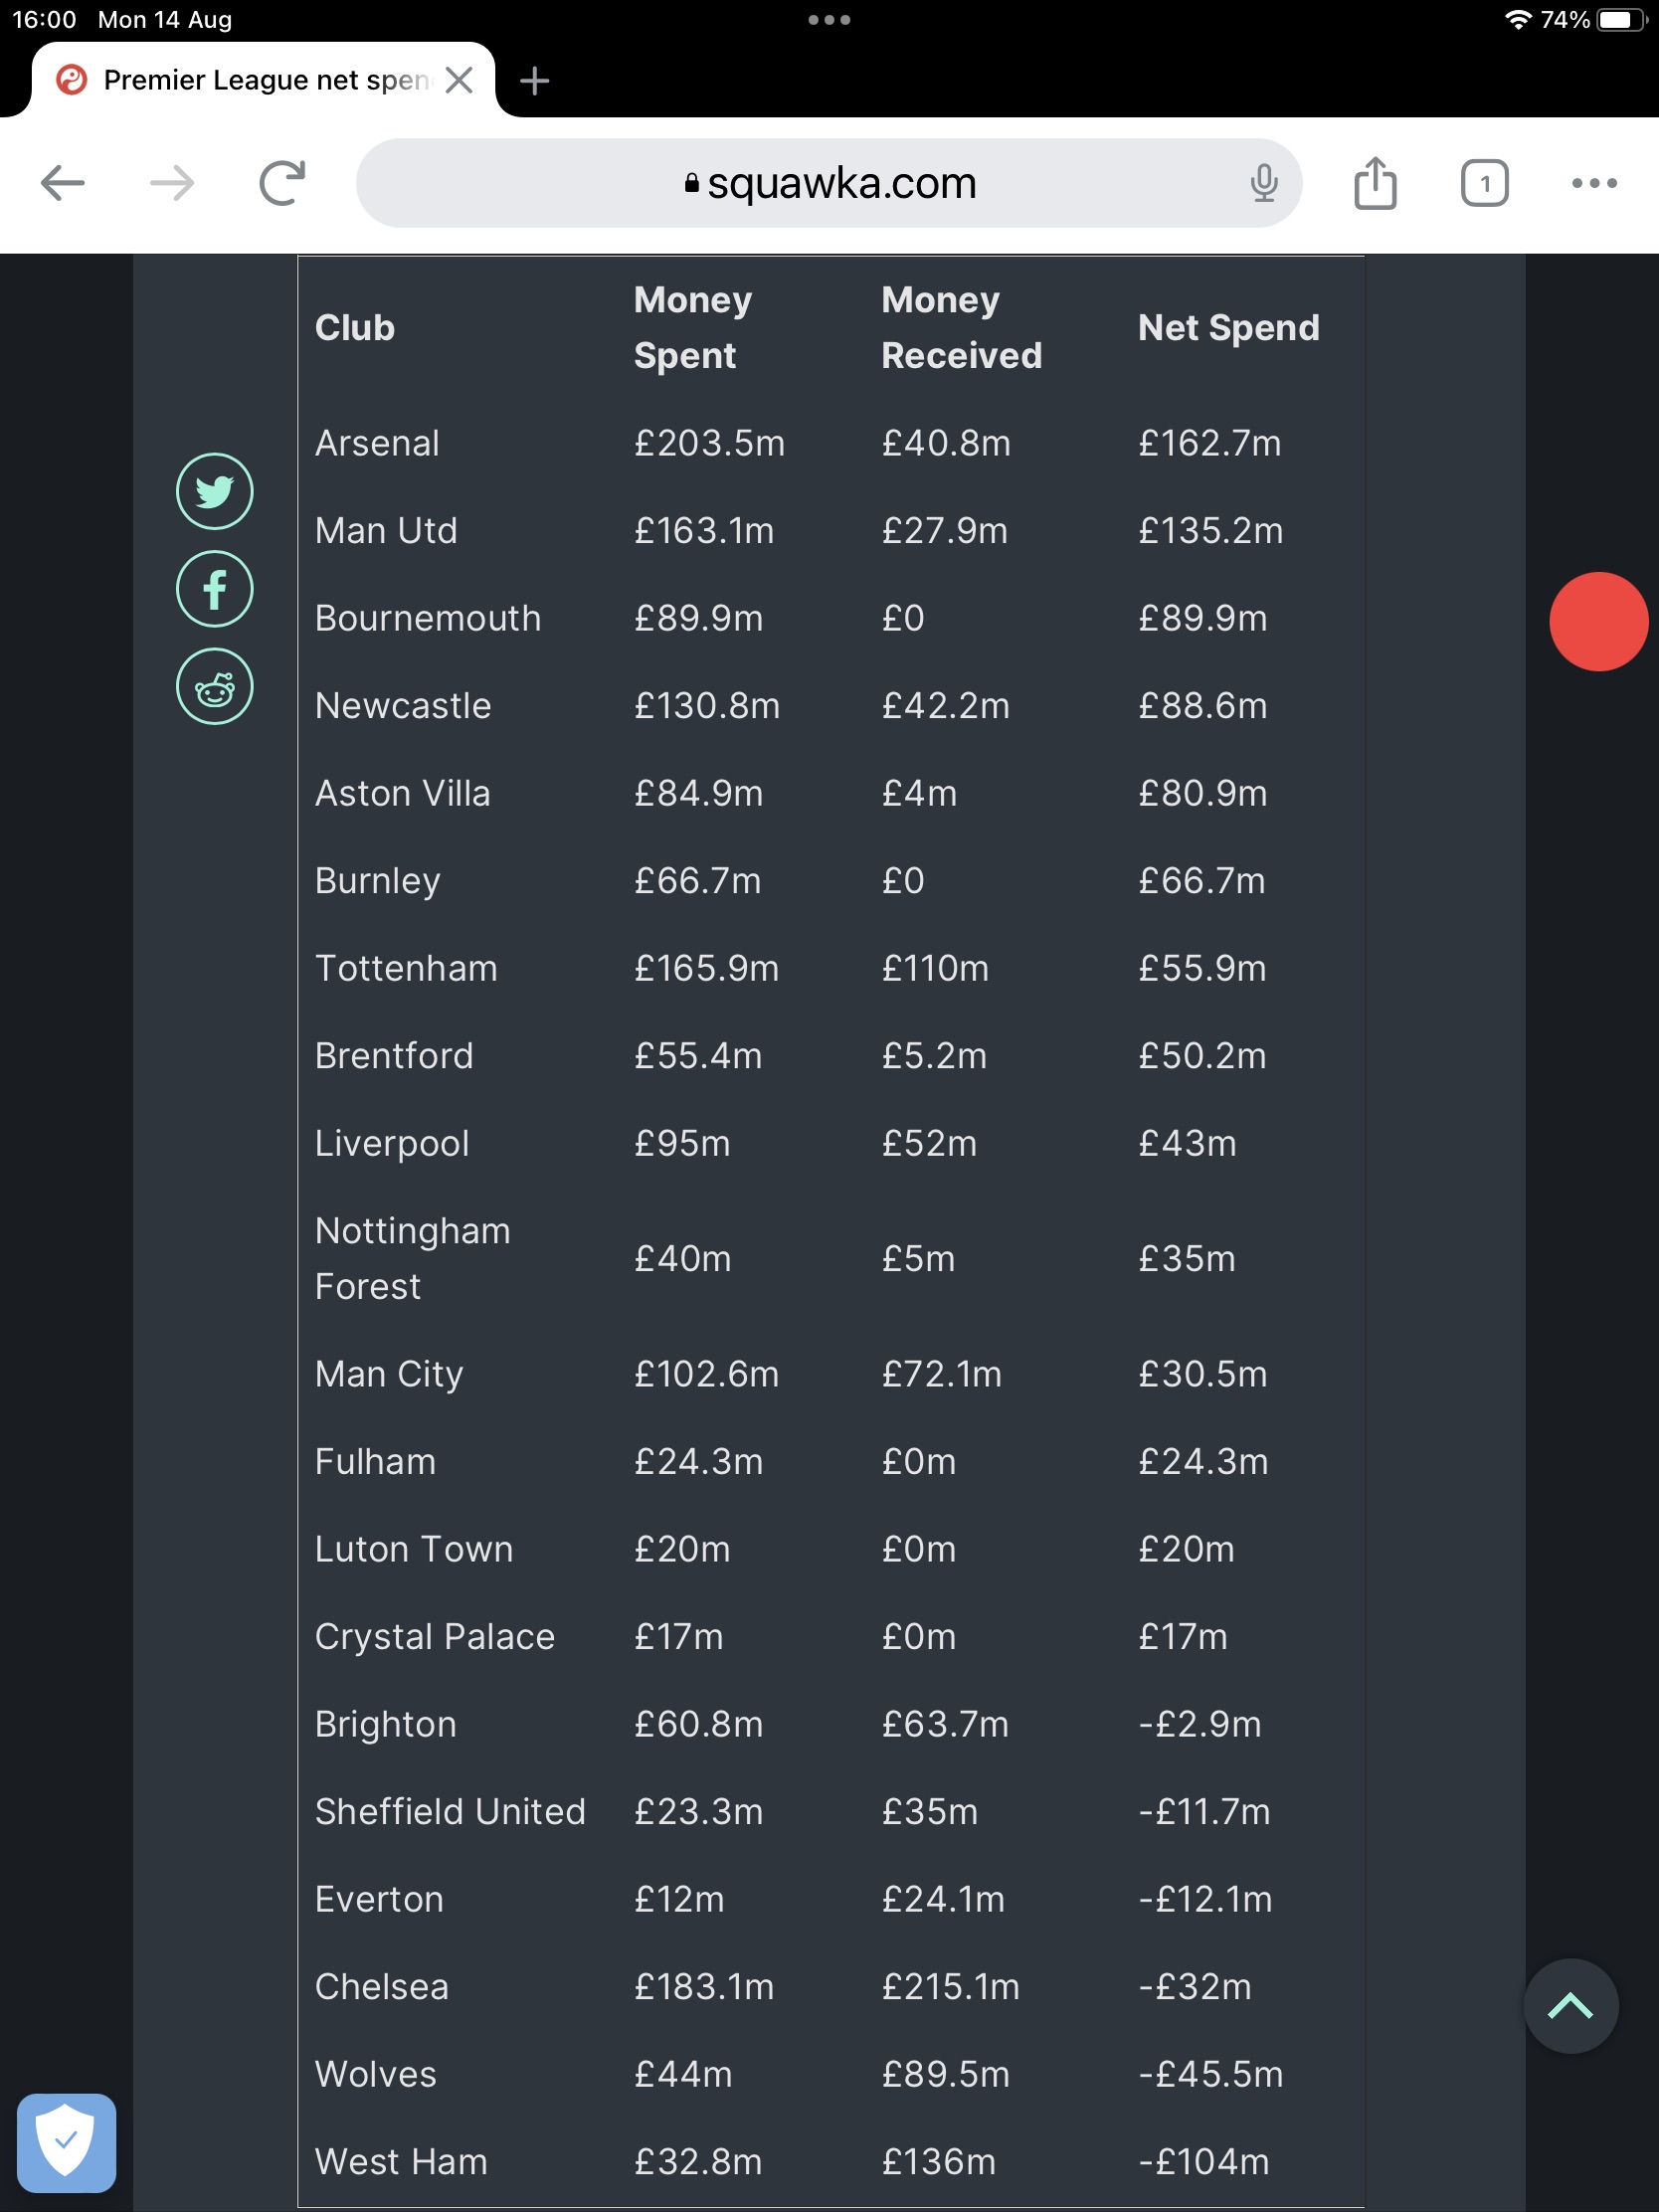Open the iPad multitasking dots
The image size is (1659, 2212).
click(x=829, y=20)
